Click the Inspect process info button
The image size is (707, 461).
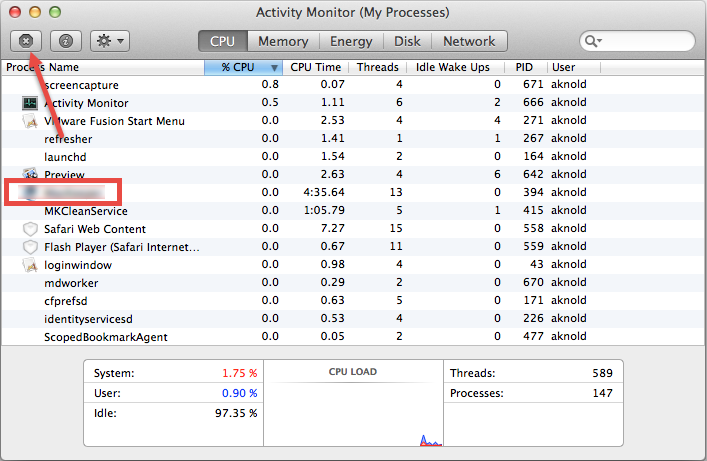(x=66, y=41)
